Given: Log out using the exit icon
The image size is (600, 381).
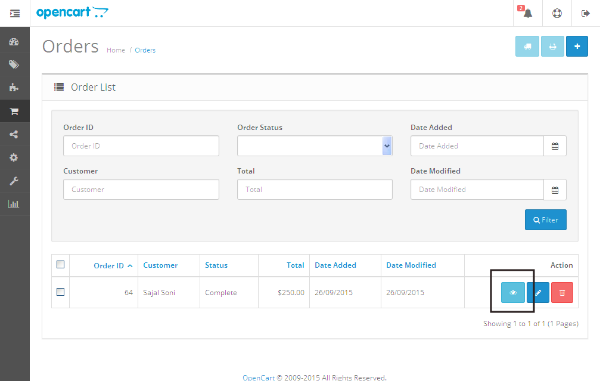Looking at the screenshot, I should coord(585,13).
